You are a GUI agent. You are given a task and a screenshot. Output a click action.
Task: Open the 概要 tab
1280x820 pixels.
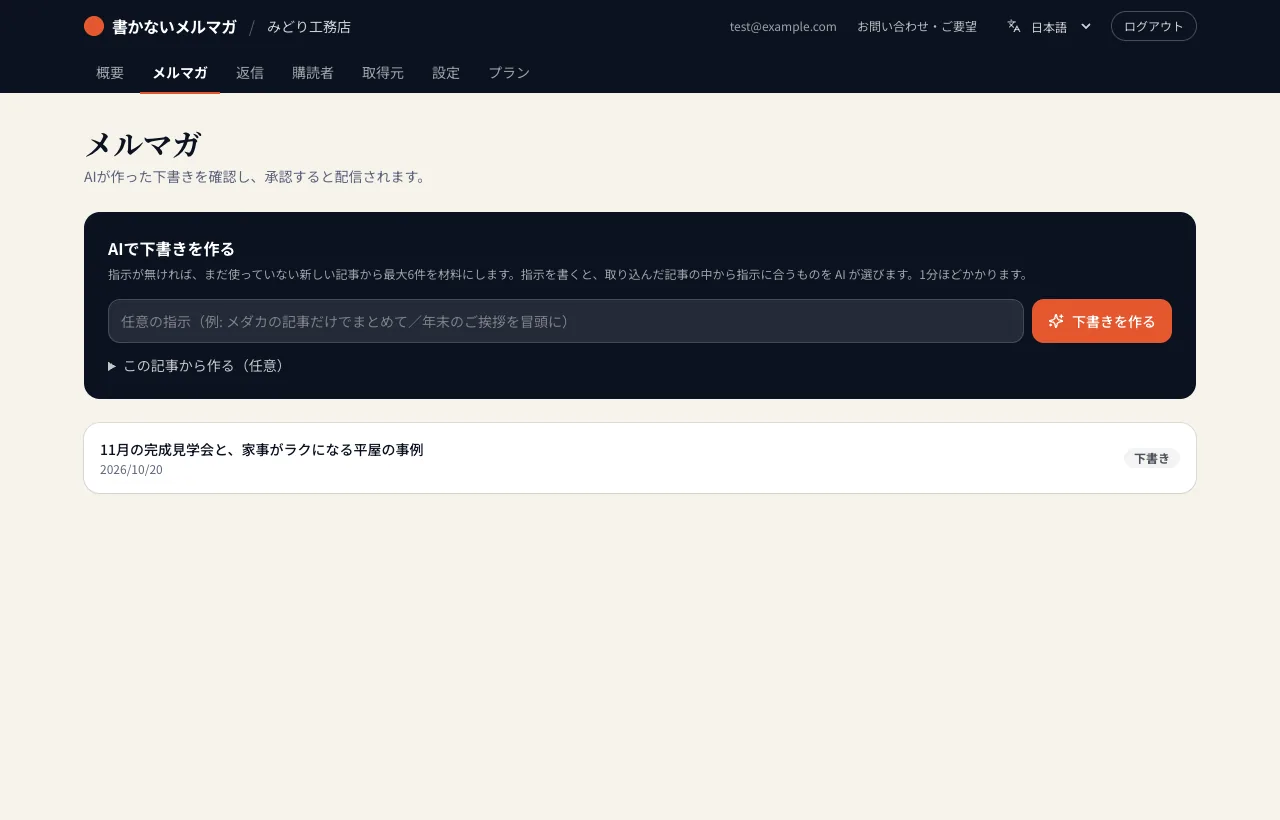pyautogui.click(x=110, y=72)
